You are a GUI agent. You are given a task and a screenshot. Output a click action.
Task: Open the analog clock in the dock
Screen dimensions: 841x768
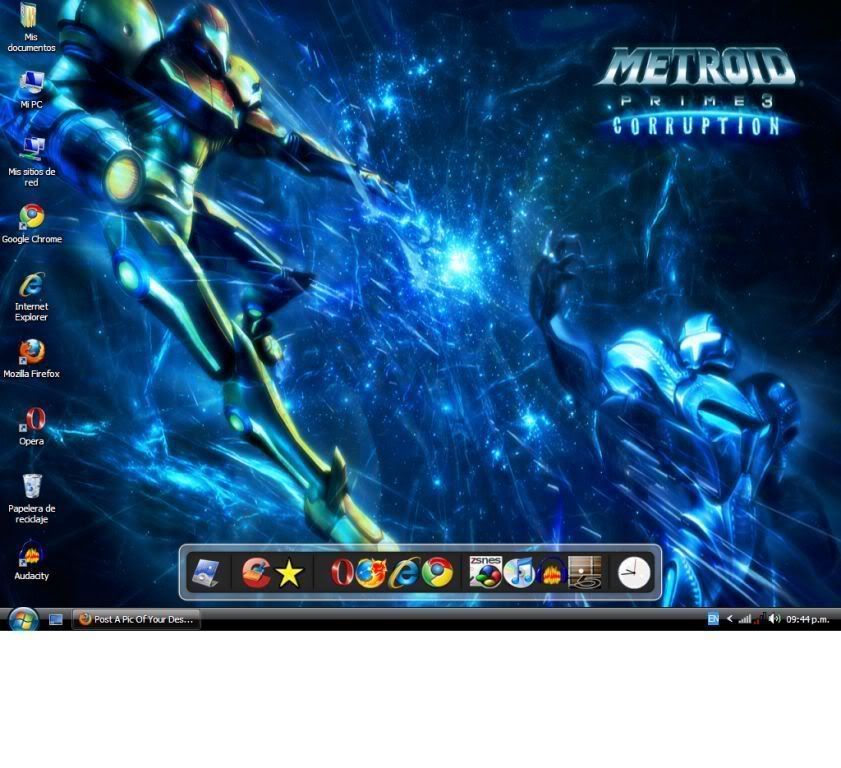point(634,573)
